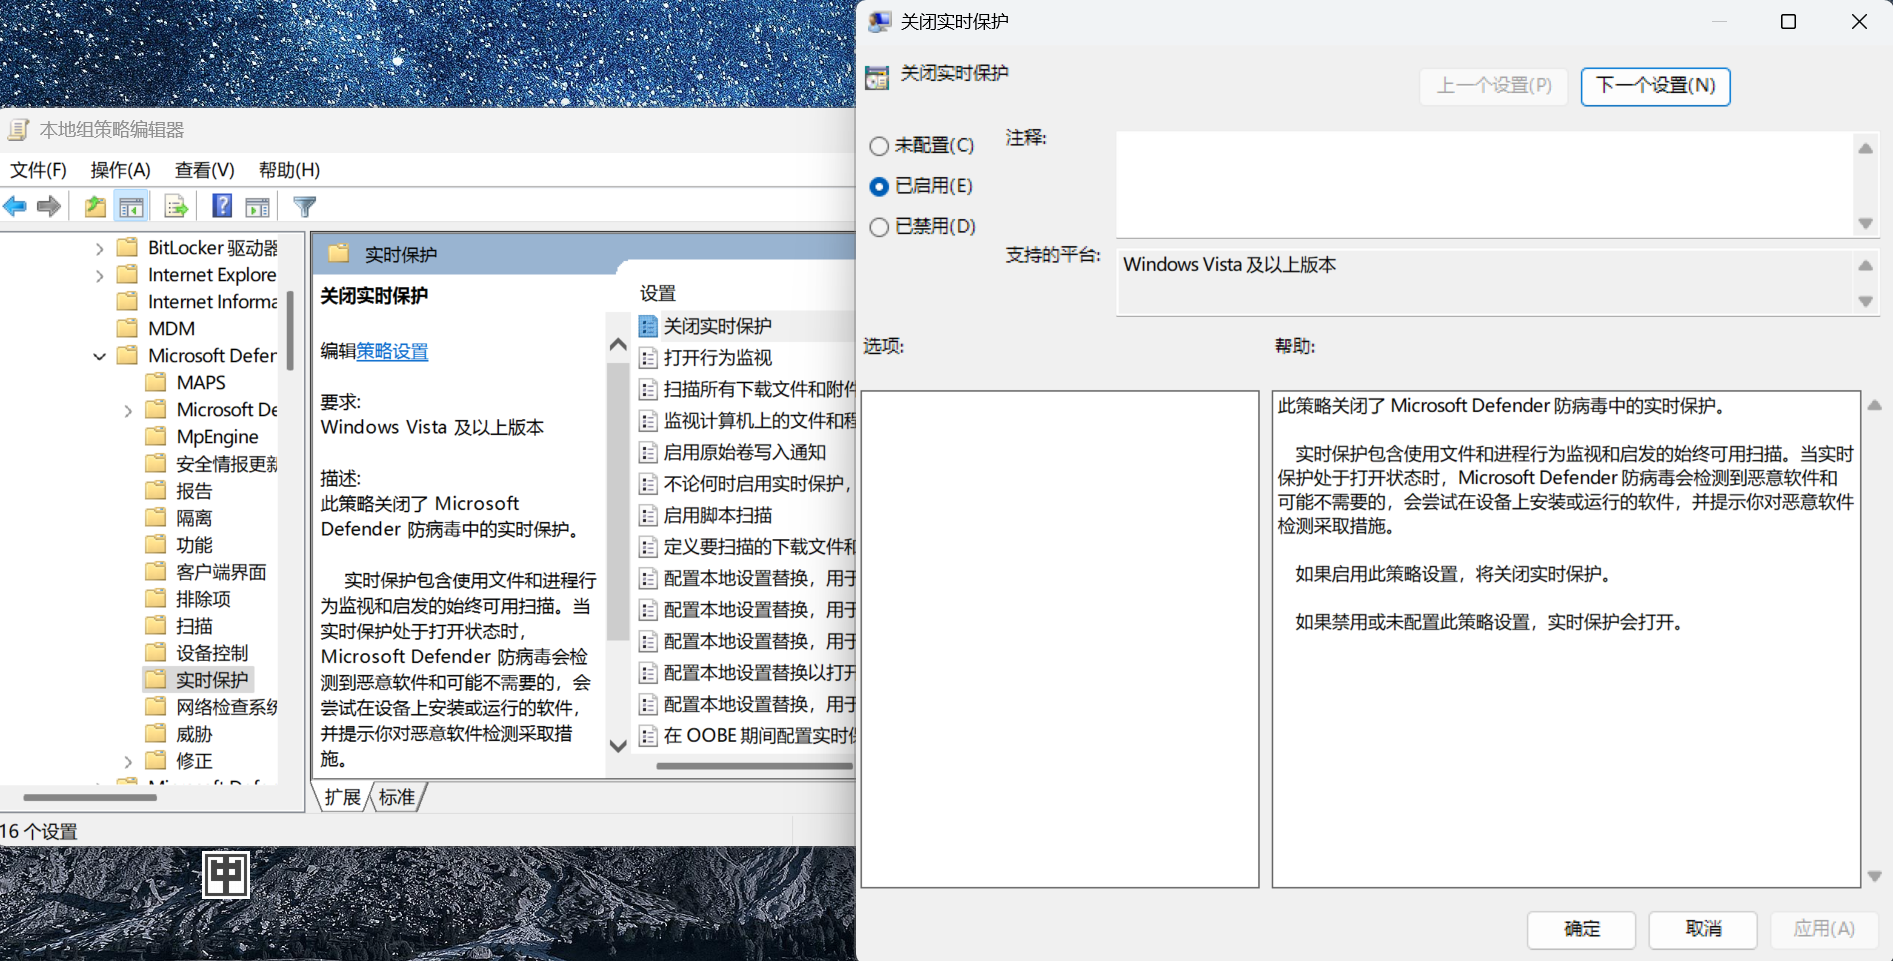Click the 隔离 folder icon in tree
This screenshot has width=1893, height=961.
[155, 517]
